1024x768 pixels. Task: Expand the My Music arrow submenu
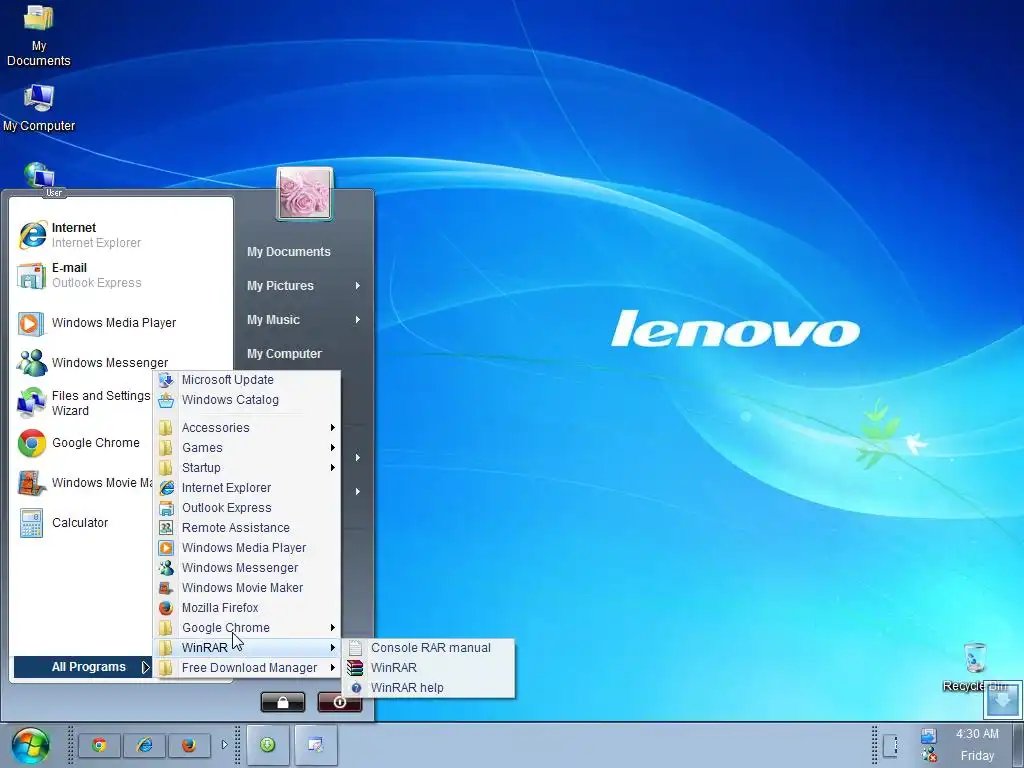tap(358, 319)
